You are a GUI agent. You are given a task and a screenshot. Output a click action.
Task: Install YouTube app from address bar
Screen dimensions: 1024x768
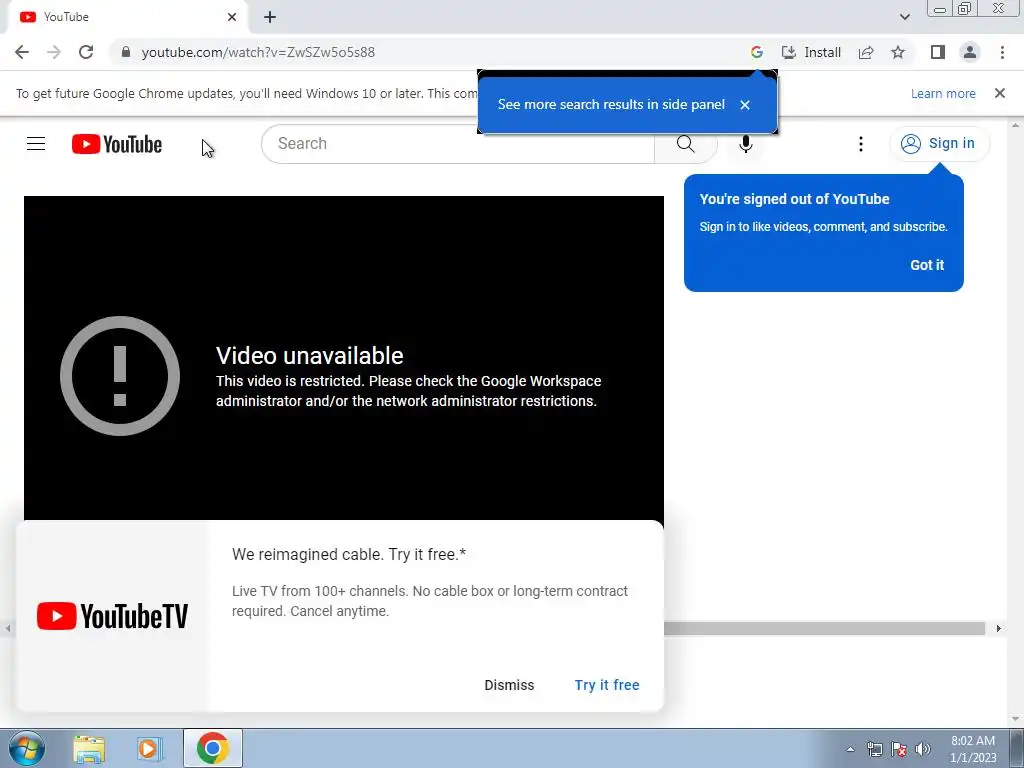click(x=812, y=52)
